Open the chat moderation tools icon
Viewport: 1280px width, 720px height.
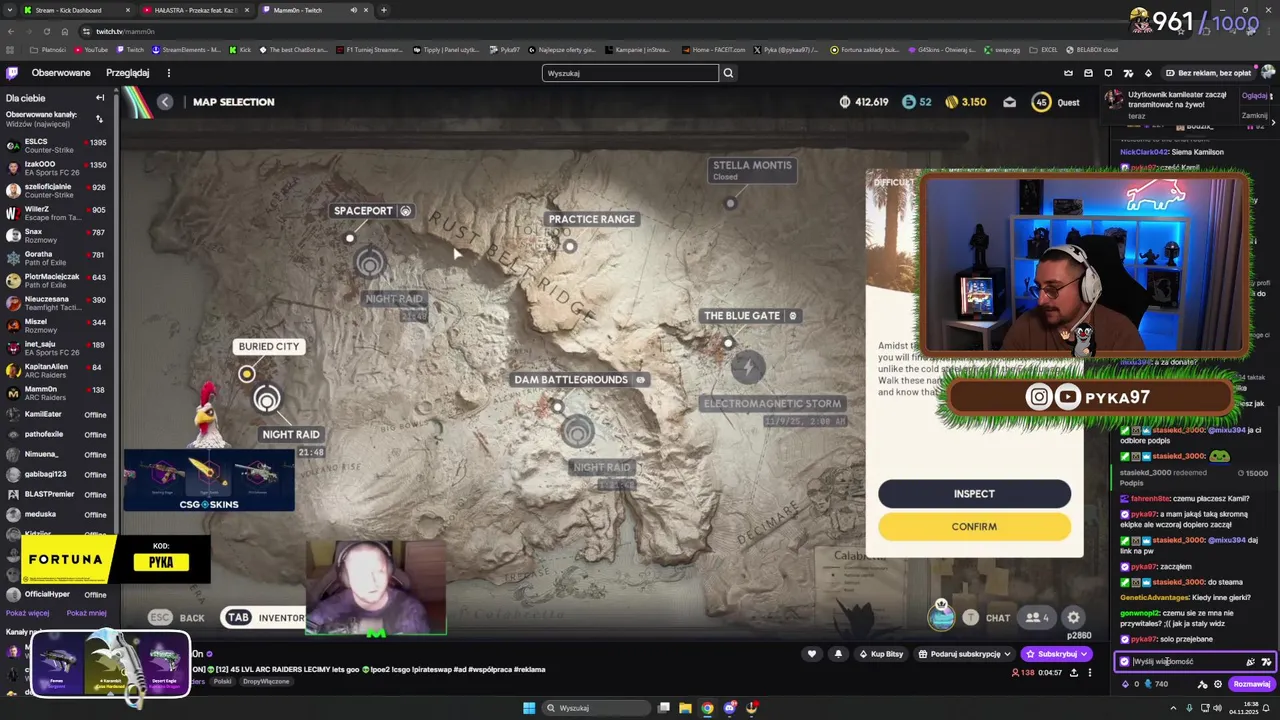pos(1202,684)
